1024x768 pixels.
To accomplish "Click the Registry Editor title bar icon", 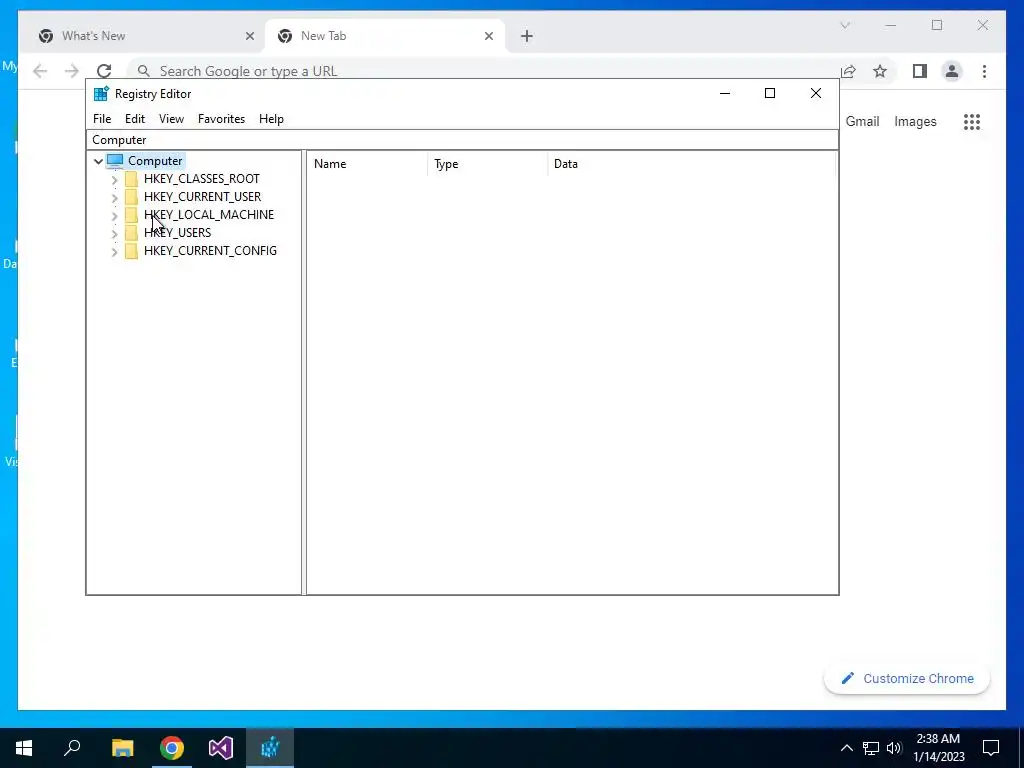I will coord(101,94).
